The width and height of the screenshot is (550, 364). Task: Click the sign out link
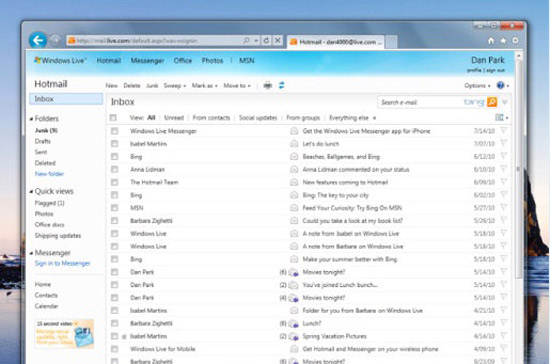click(x=496, y=70)
